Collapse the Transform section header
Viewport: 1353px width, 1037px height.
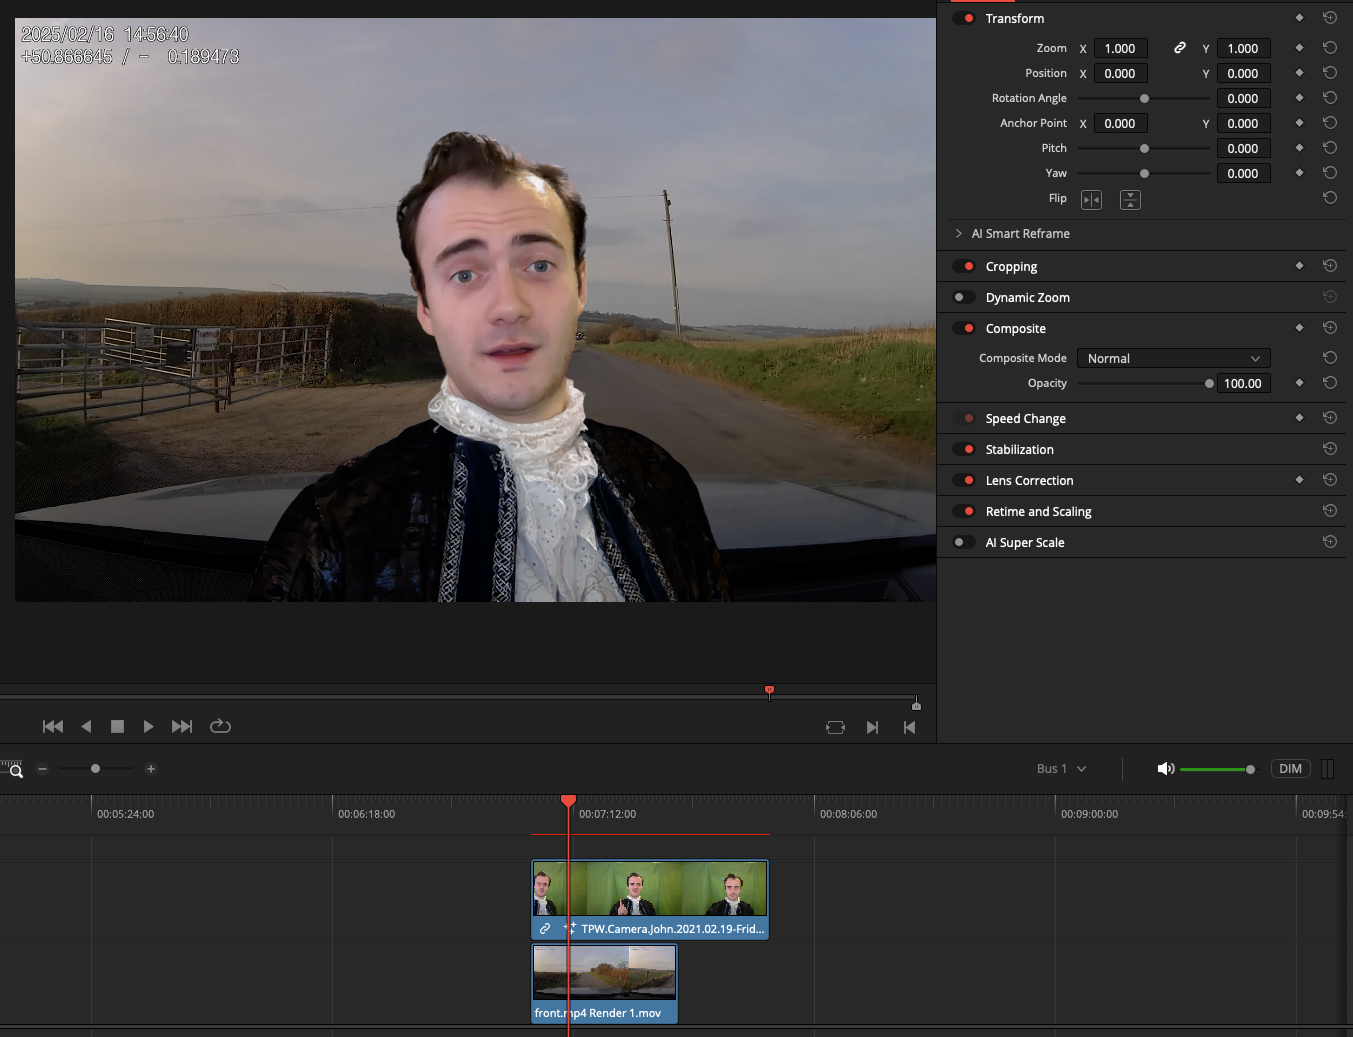1014,19
